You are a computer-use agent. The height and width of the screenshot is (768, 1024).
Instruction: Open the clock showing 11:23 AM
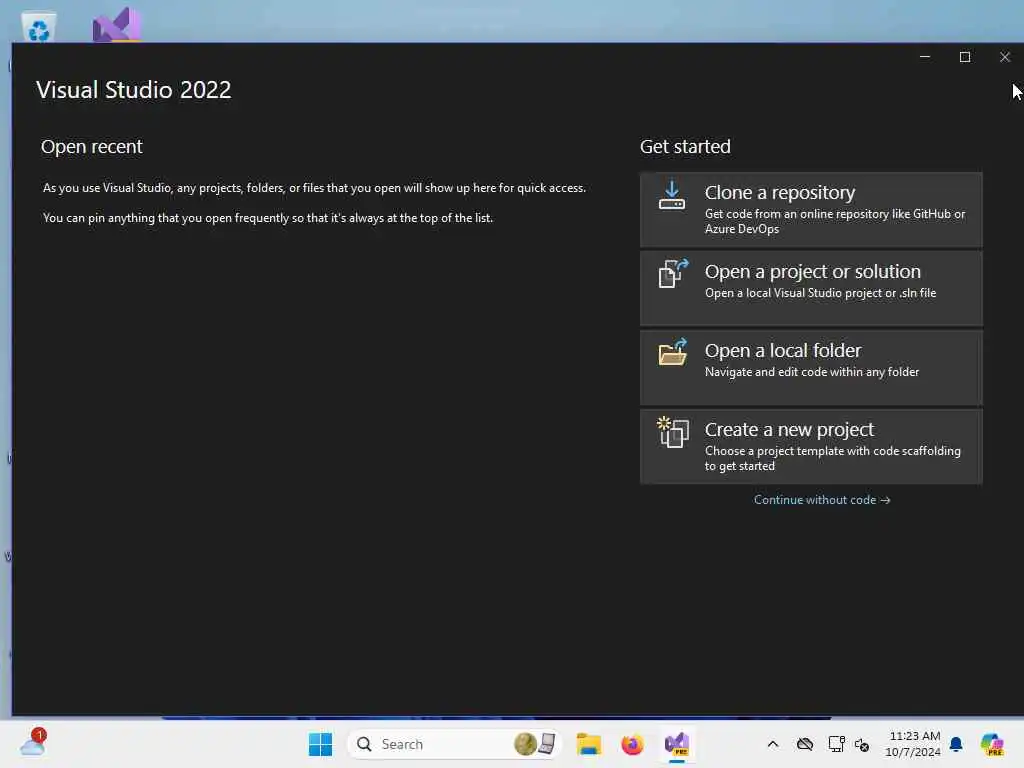[x=913, y=744]
